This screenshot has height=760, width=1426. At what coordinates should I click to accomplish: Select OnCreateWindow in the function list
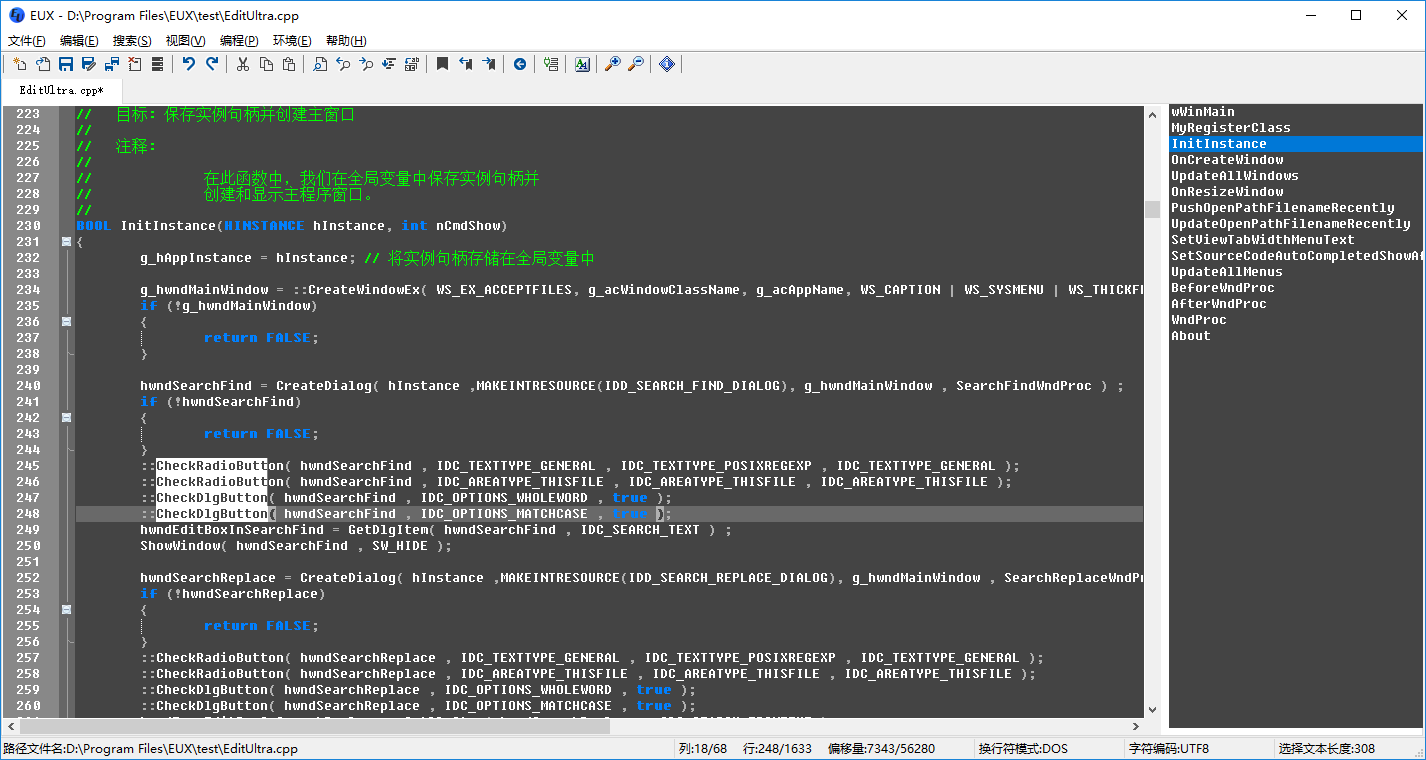(1227, 160)
